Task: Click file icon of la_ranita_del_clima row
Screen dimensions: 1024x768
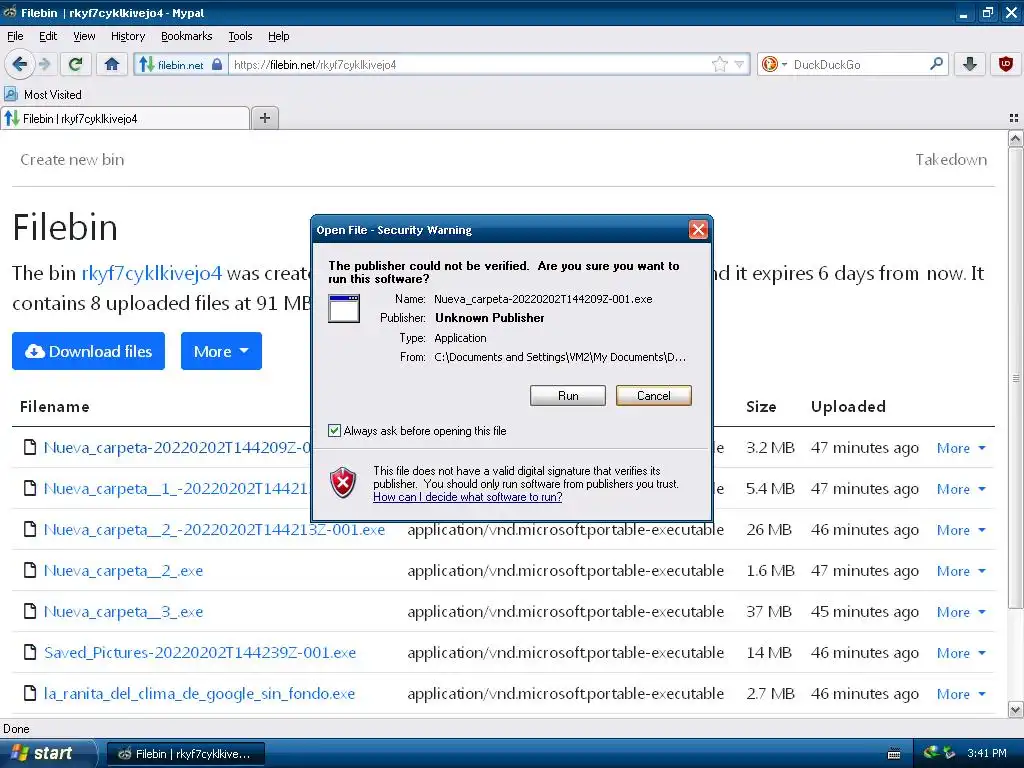Action: click(29, 694)
